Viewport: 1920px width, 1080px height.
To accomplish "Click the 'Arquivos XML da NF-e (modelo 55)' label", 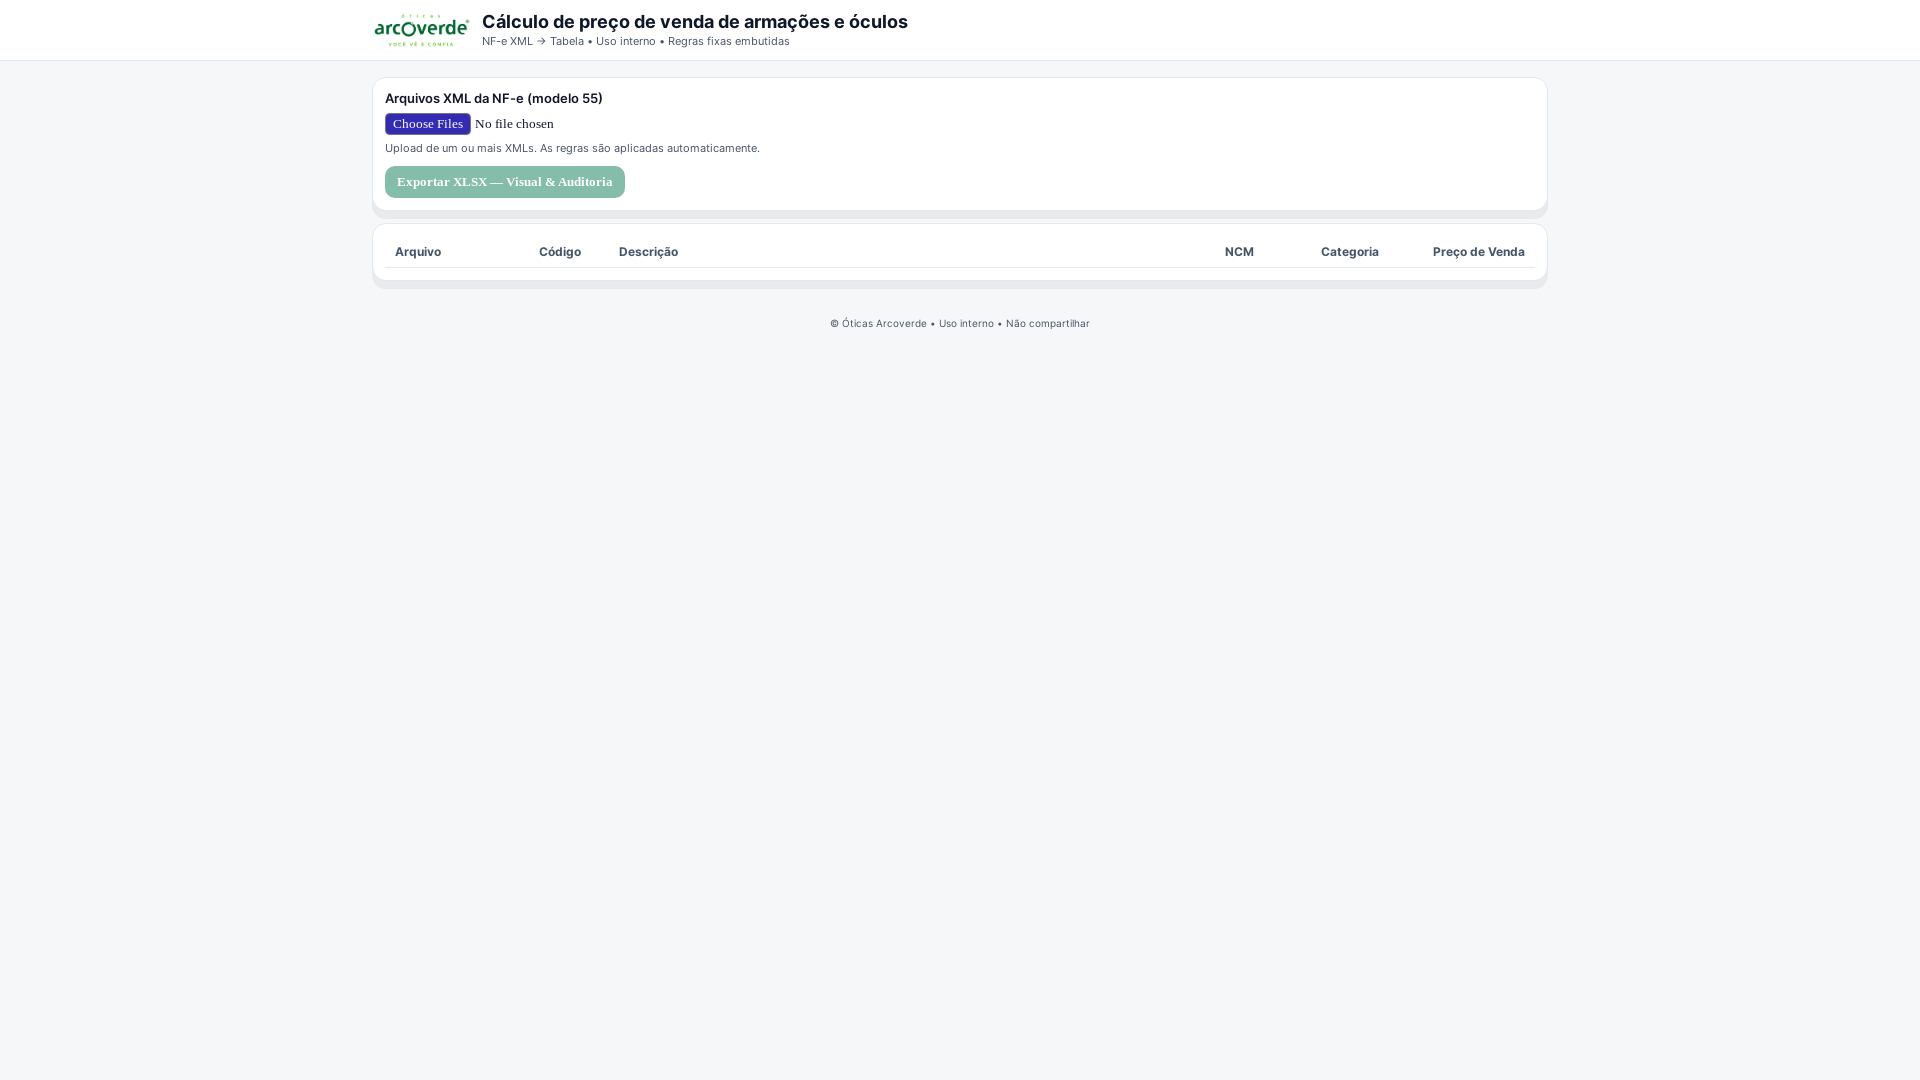I will (x=494, y=98).
